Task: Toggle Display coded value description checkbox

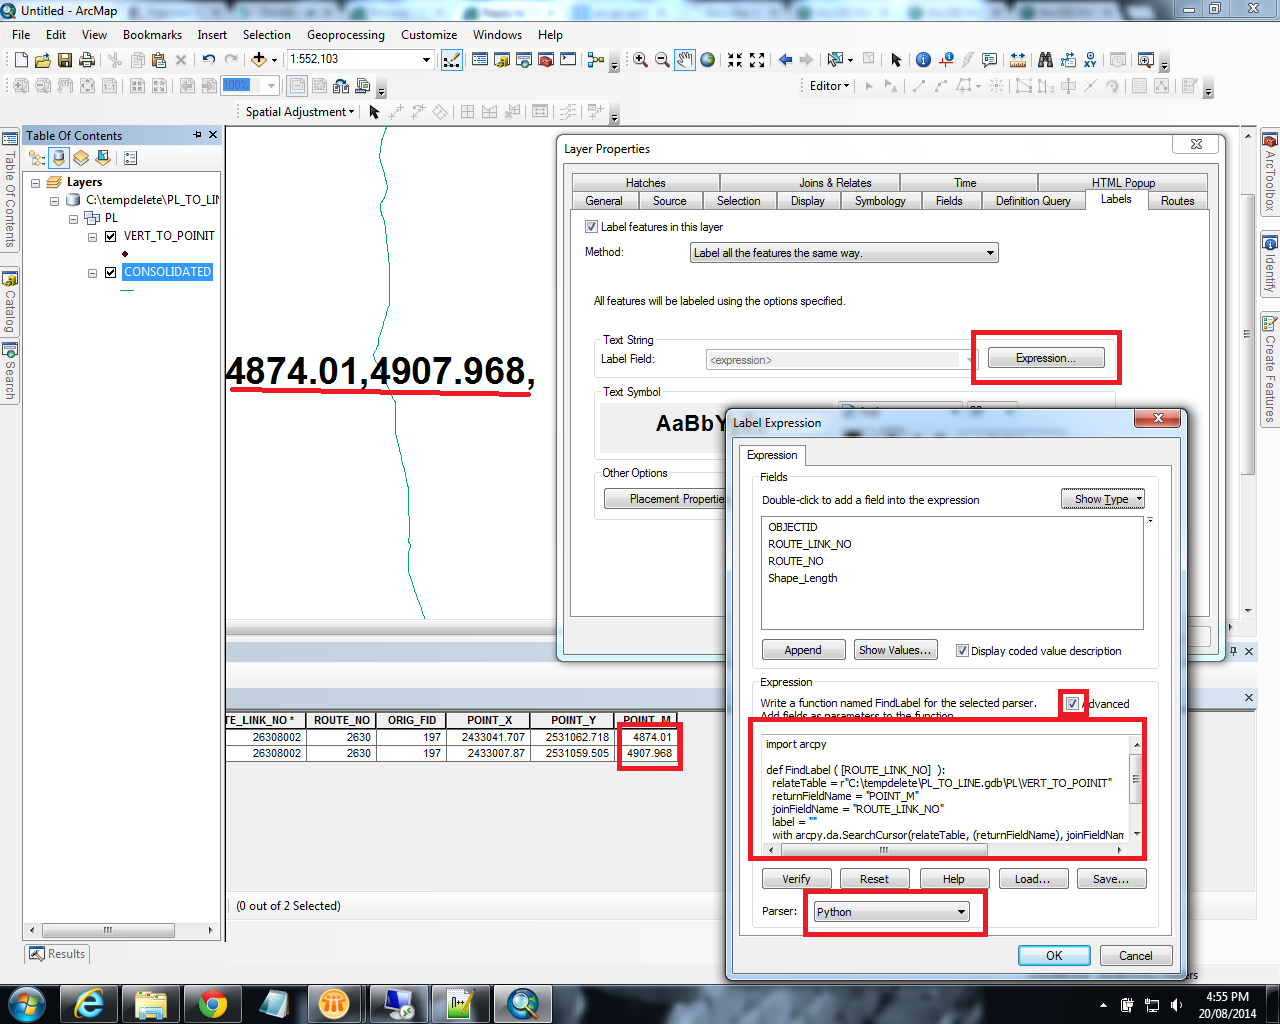Action: pos(962,651)
